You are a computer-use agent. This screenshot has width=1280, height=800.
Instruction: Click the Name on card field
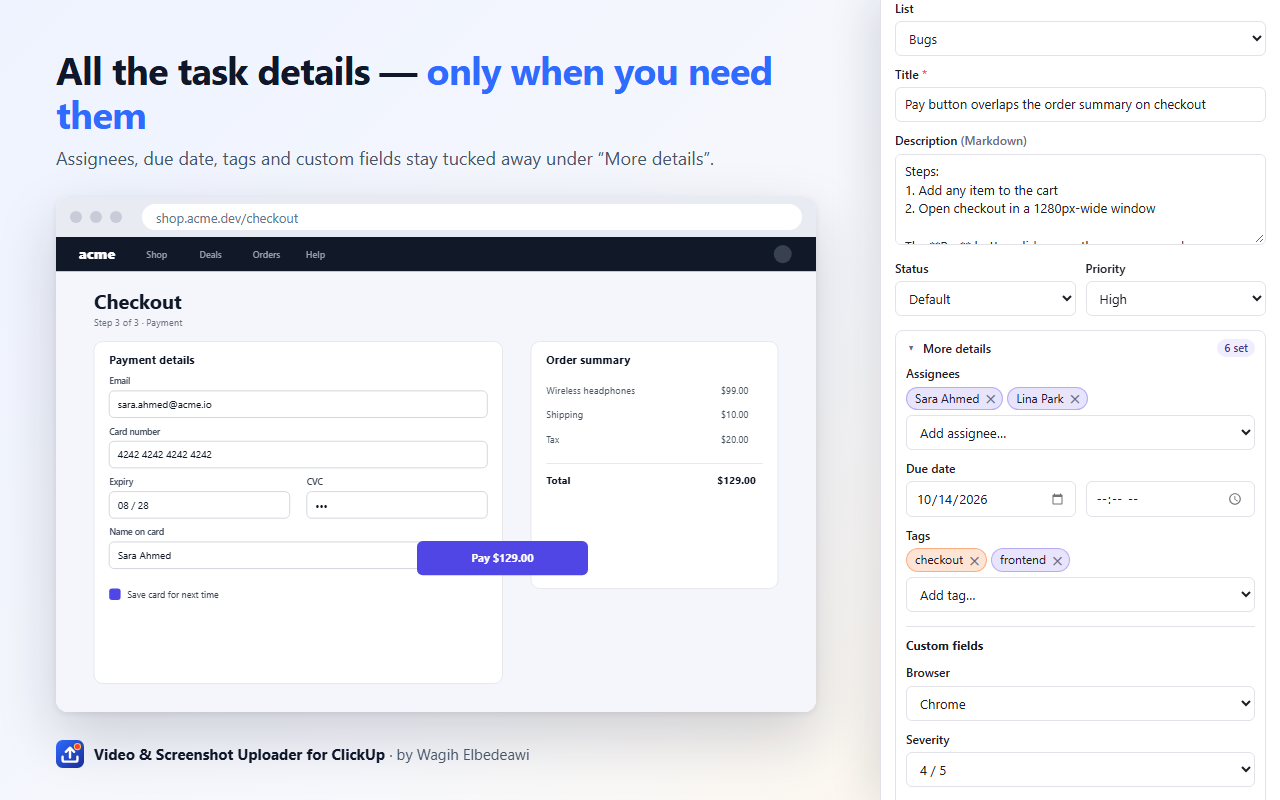[263, 555]
